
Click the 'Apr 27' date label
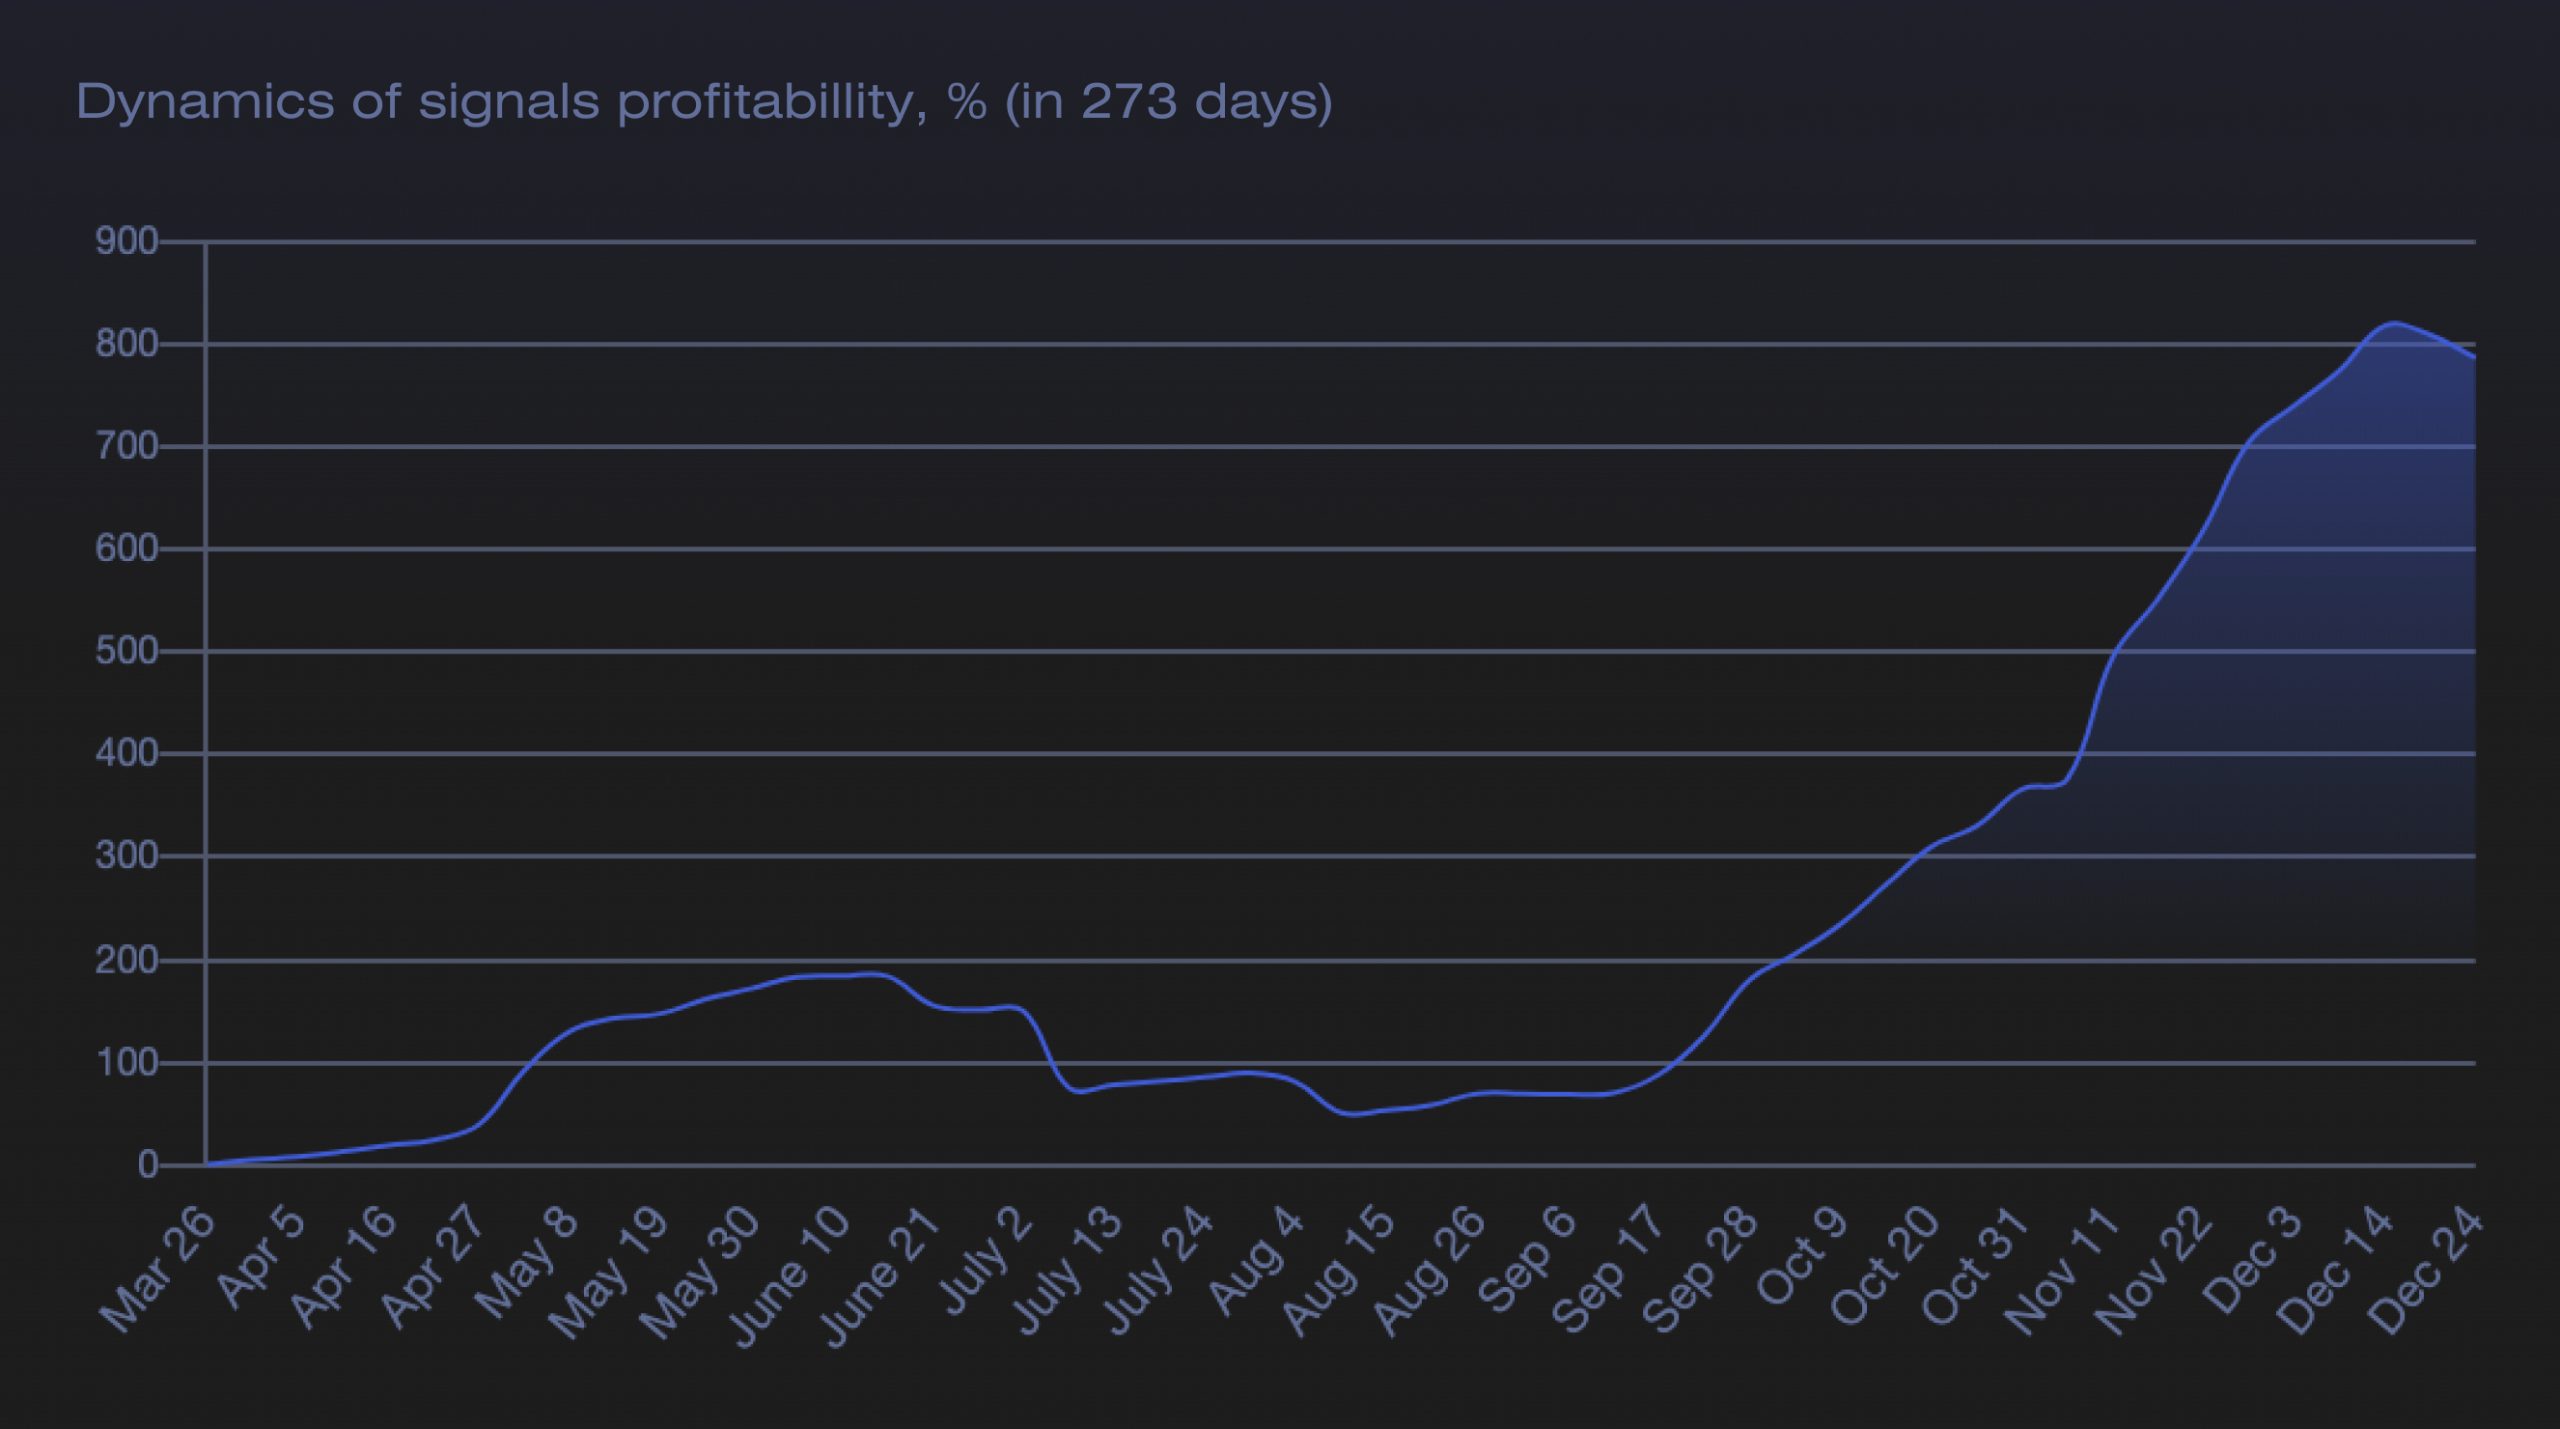432,1268
